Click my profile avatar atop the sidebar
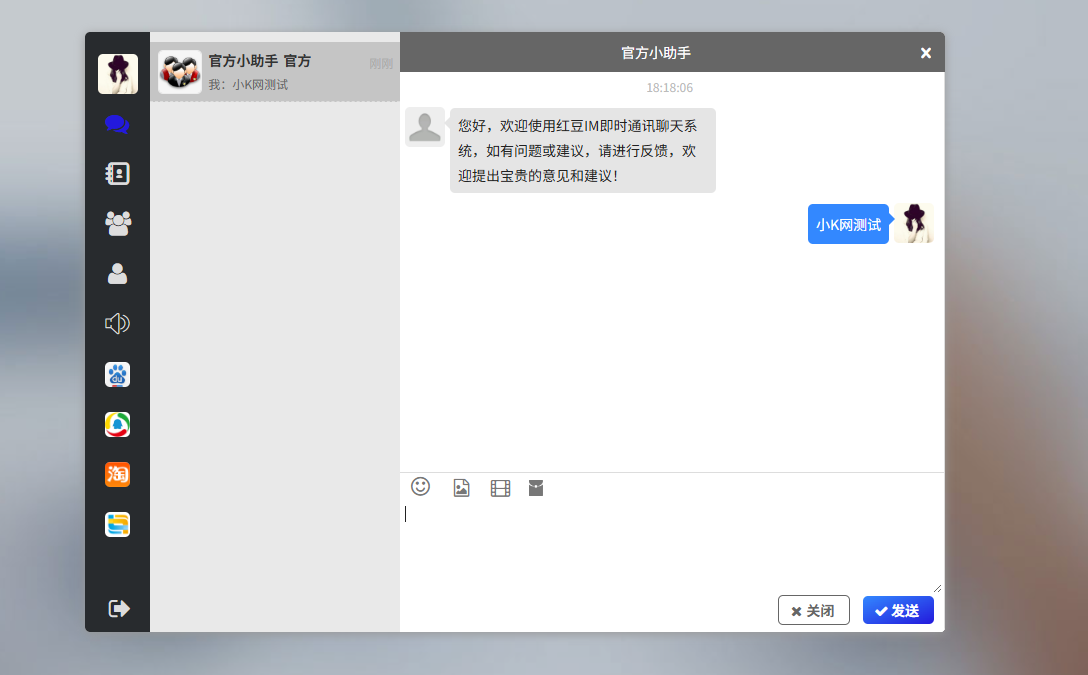Image resolution: width=1088 pixels, height=675 pixels. point(117,74)
